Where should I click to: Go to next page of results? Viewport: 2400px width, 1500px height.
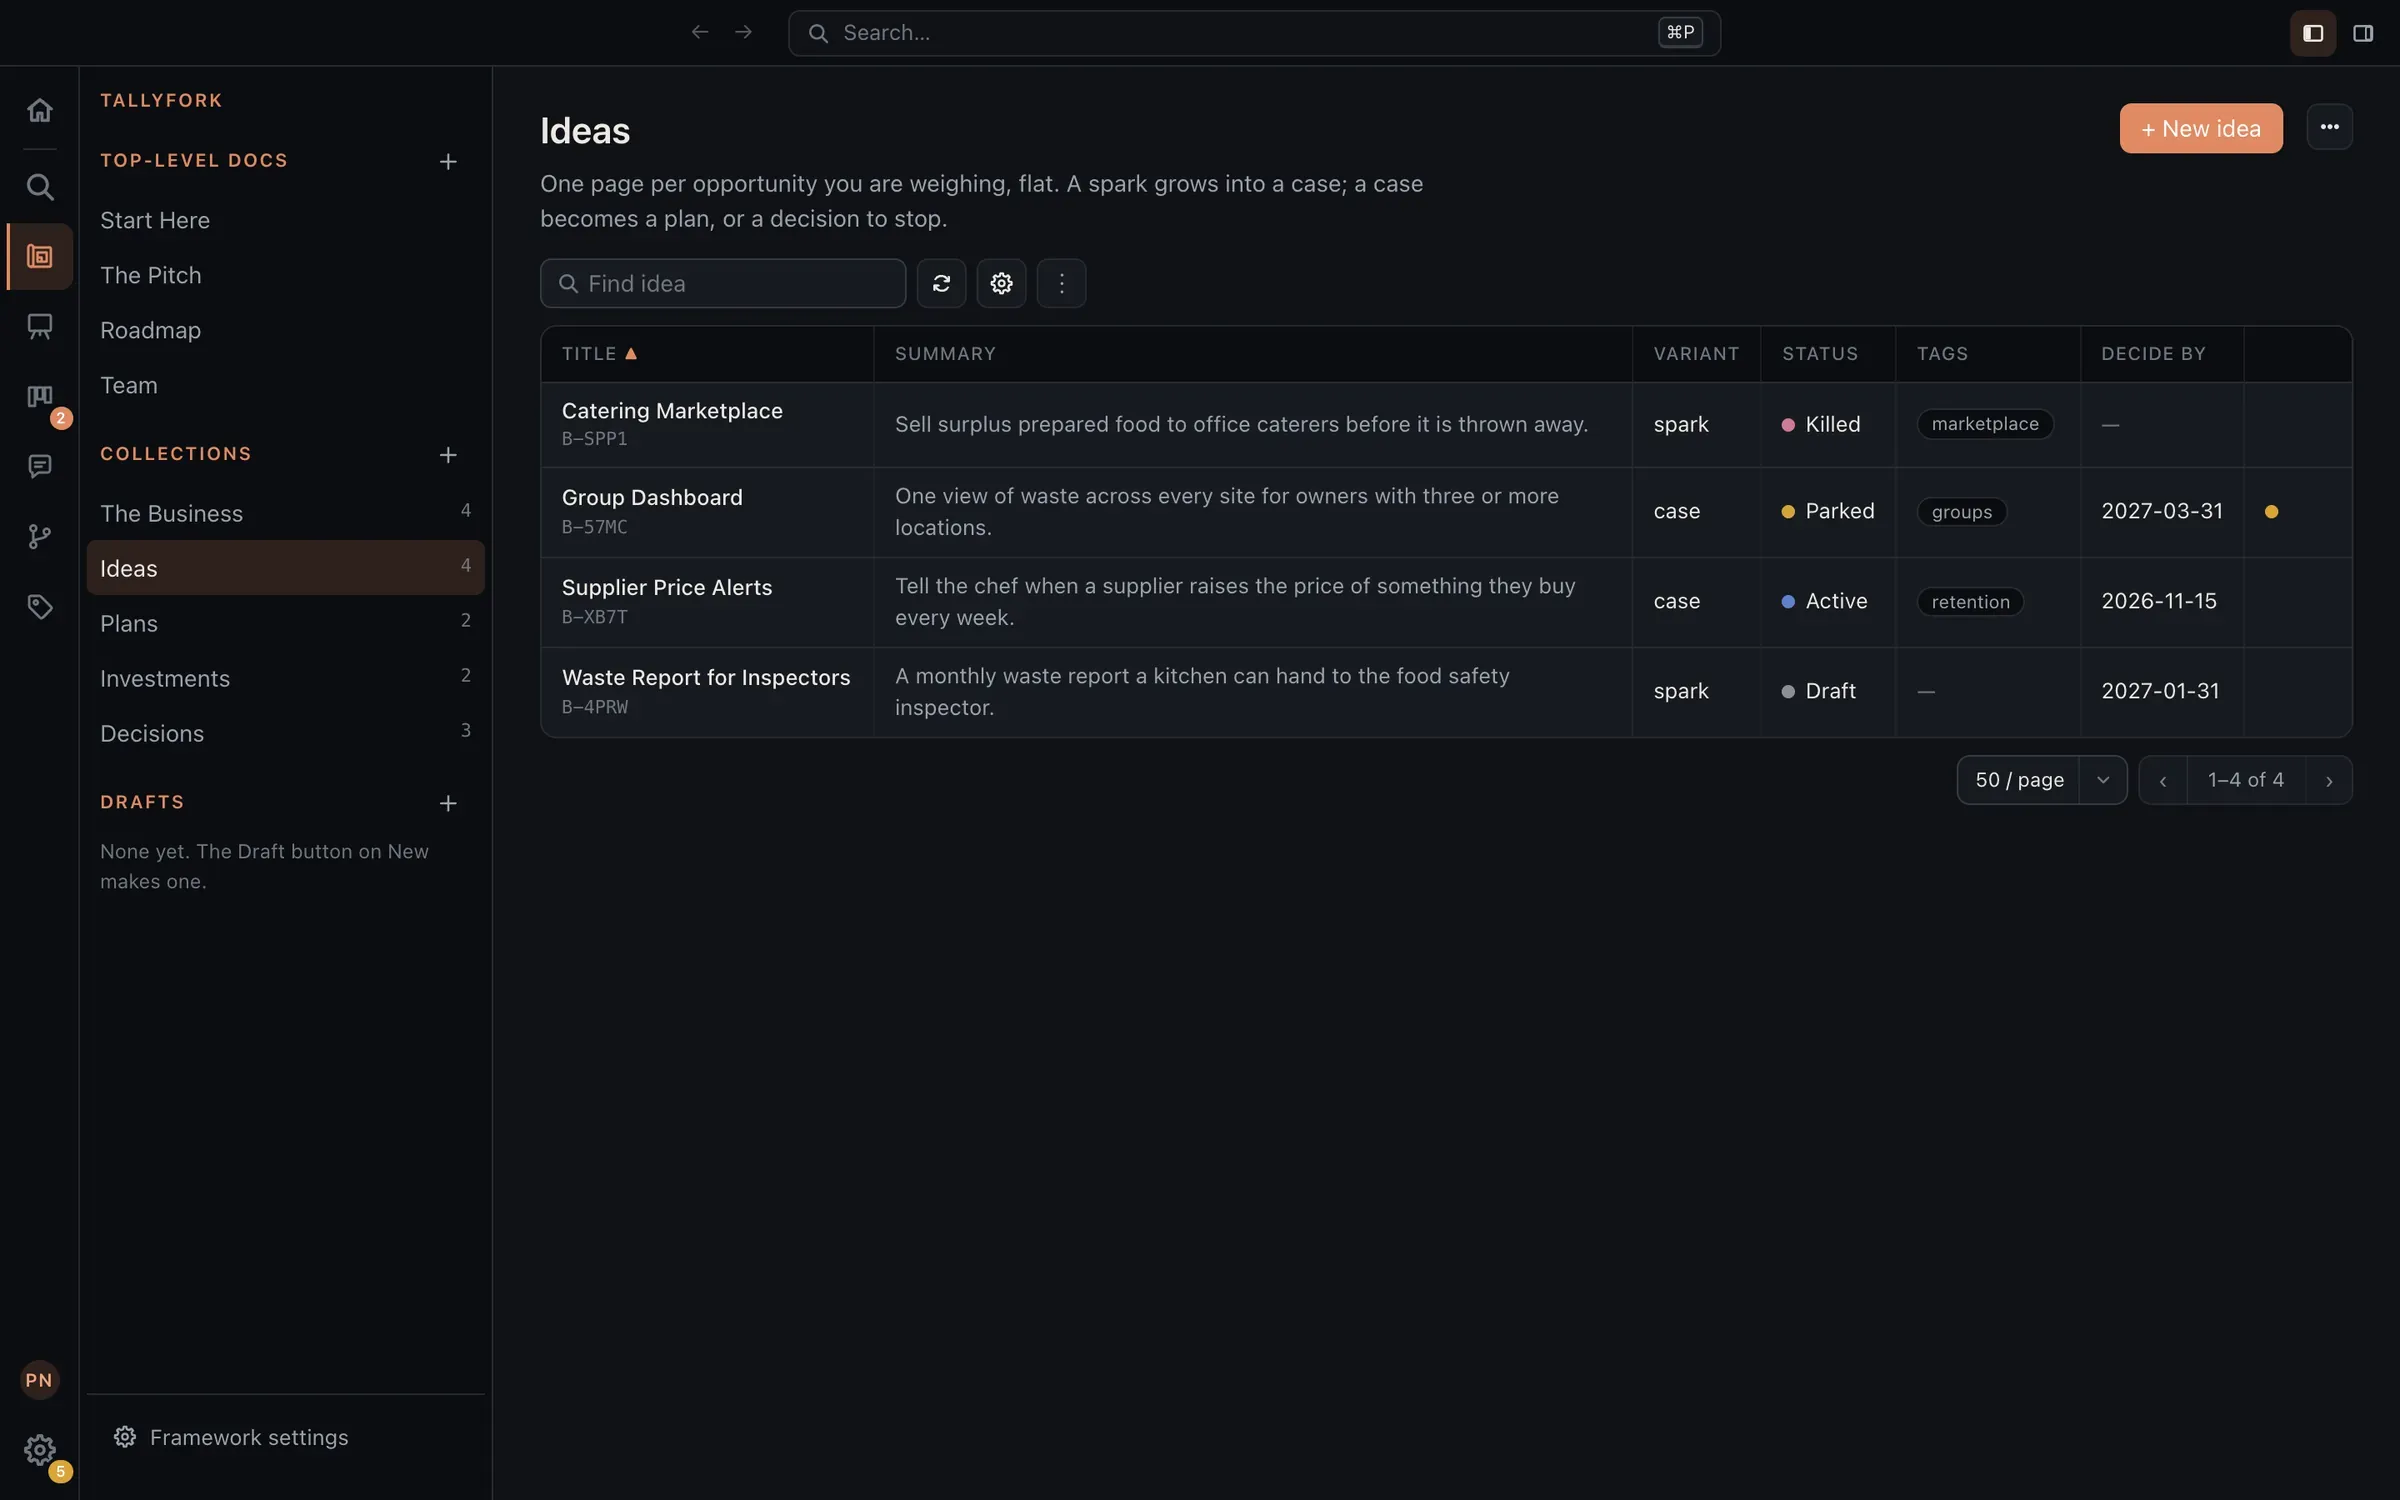click(x=2329, y=780)
